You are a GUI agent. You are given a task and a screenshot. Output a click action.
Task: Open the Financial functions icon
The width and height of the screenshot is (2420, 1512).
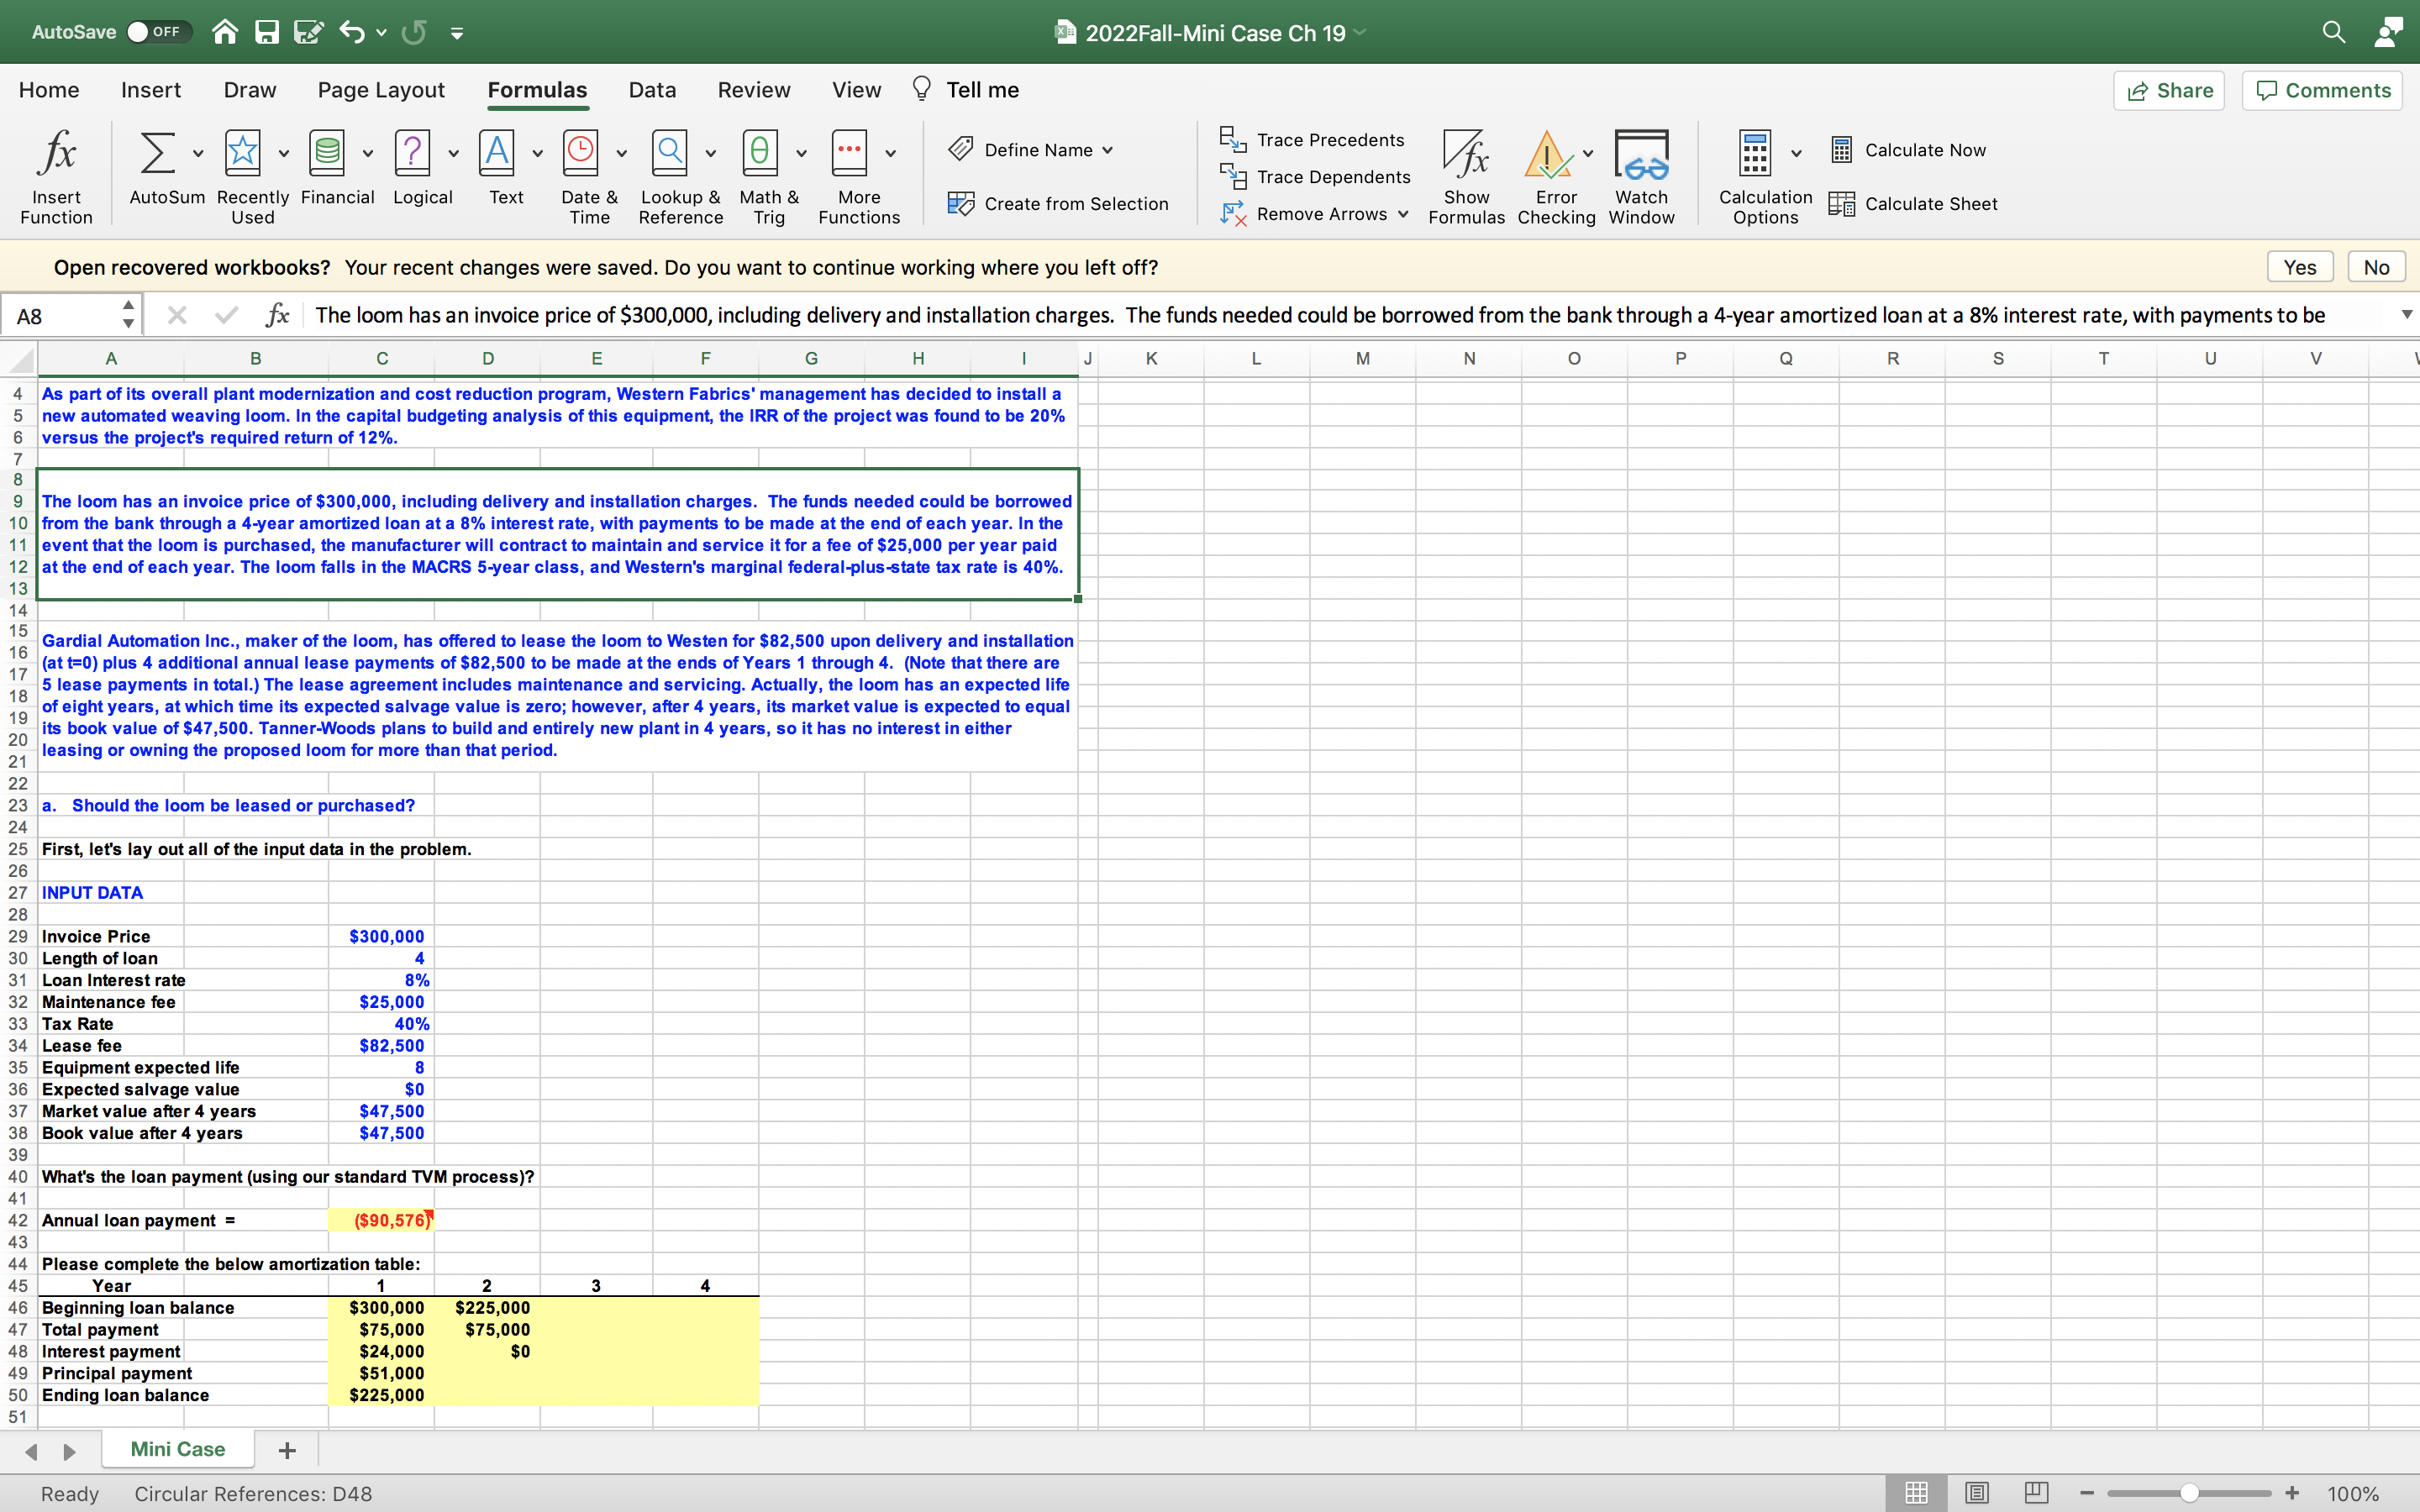click(328, 152)
